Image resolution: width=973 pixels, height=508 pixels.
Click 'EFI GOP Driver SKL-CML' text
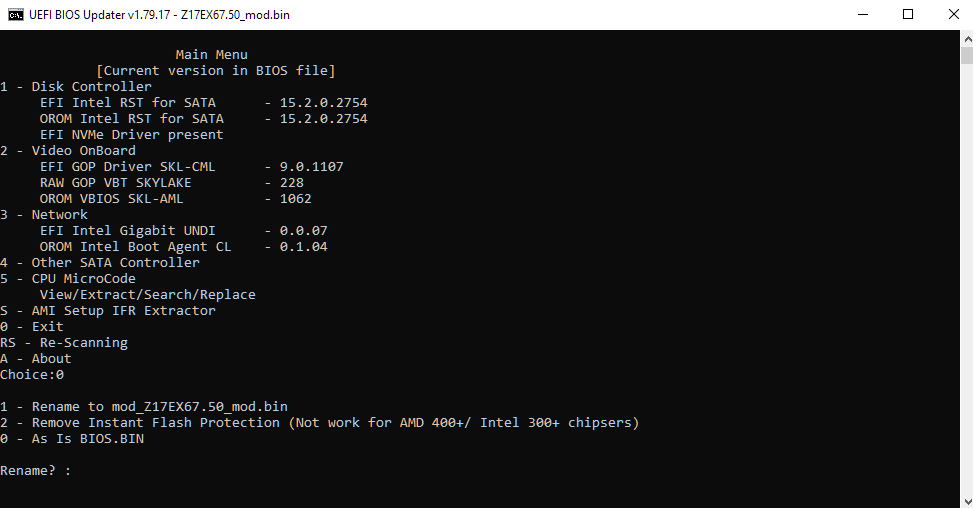(128, 166)
